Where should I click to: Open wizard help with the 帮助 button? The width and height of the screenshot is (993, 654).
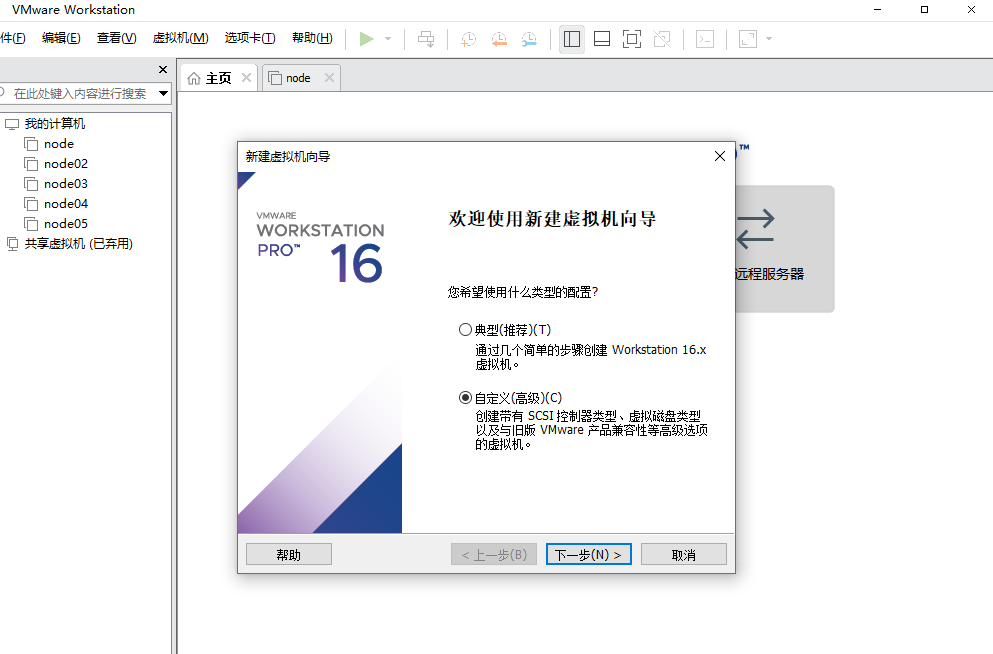click(x=288, y=553)
